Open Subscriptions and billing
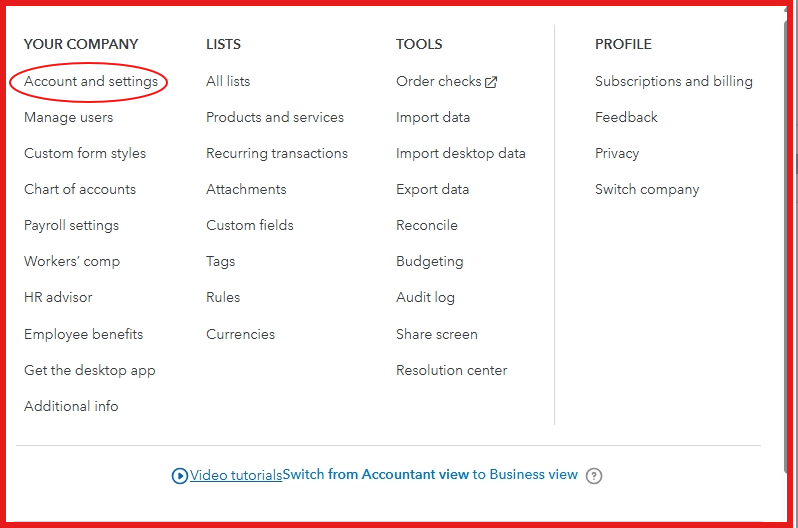The width and height of the screenshot is (798, 528). (x=674, y=81)
